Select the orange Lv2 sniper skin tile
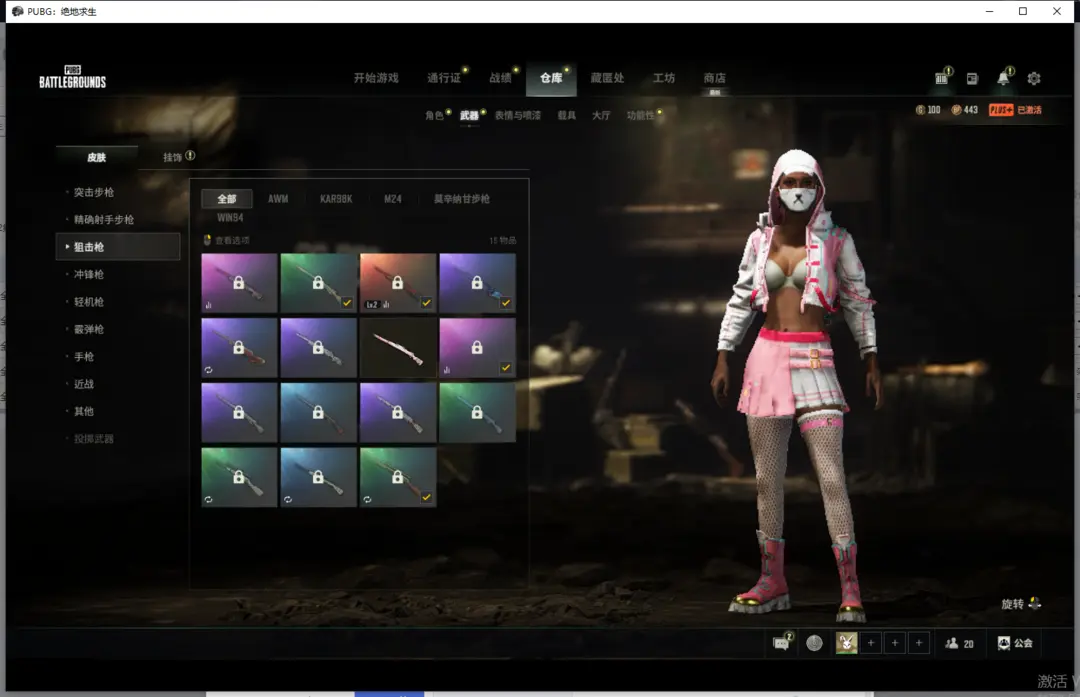This screenshot has height=697, width=1080. [x=397, y=283]
